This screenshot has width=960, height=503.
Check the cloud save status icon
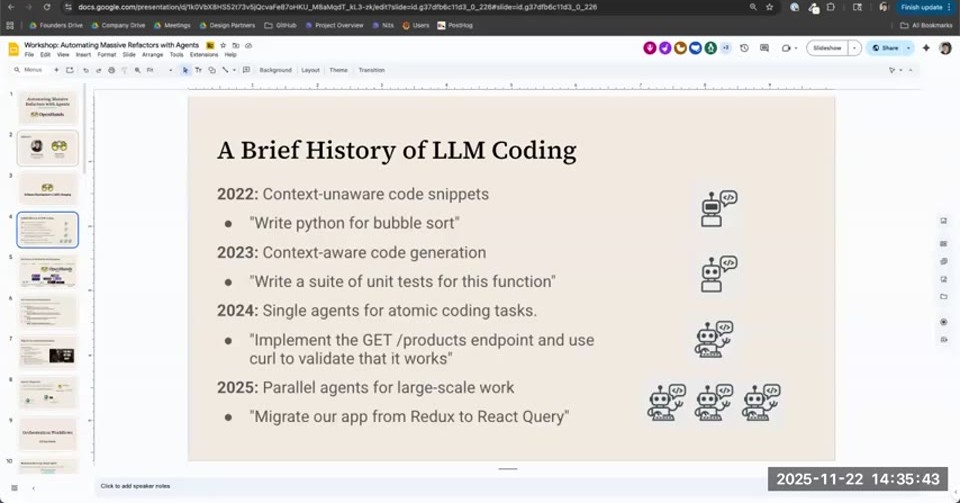(248, 45)
